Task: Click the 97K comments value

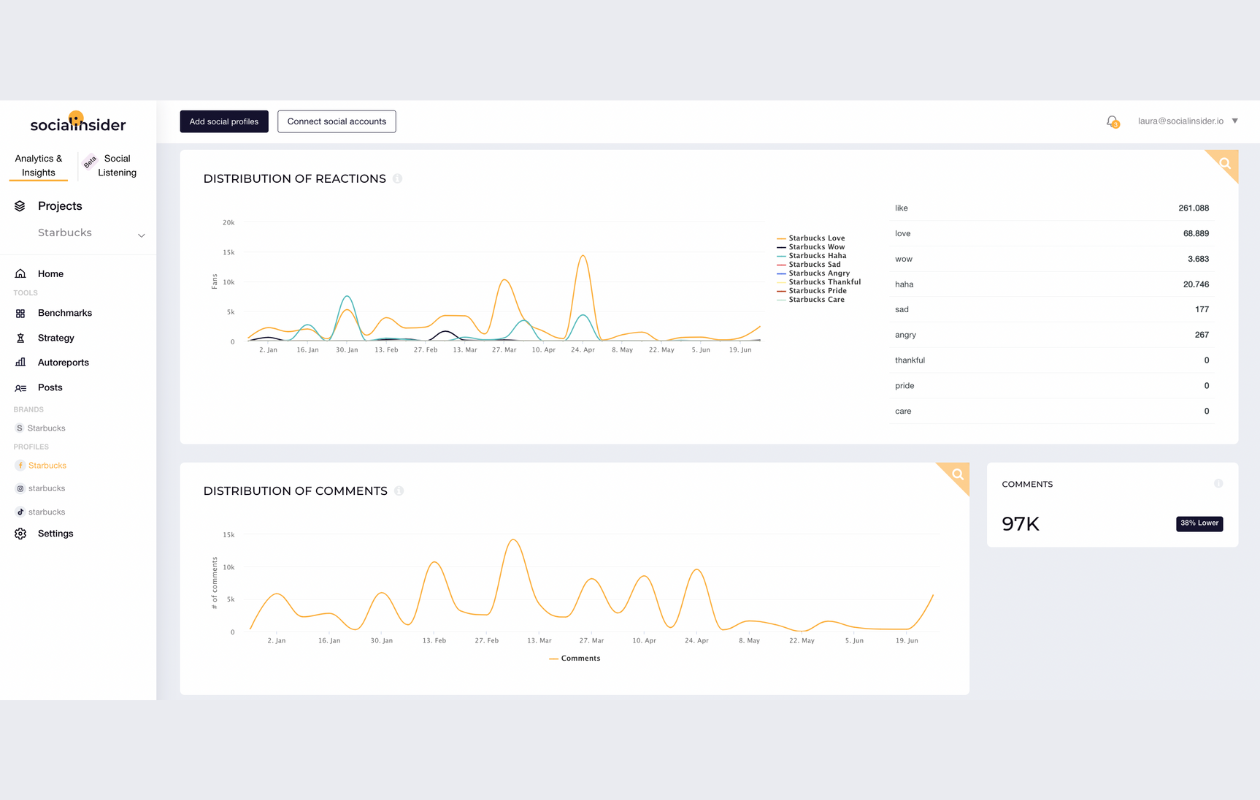Action: 1021,524
